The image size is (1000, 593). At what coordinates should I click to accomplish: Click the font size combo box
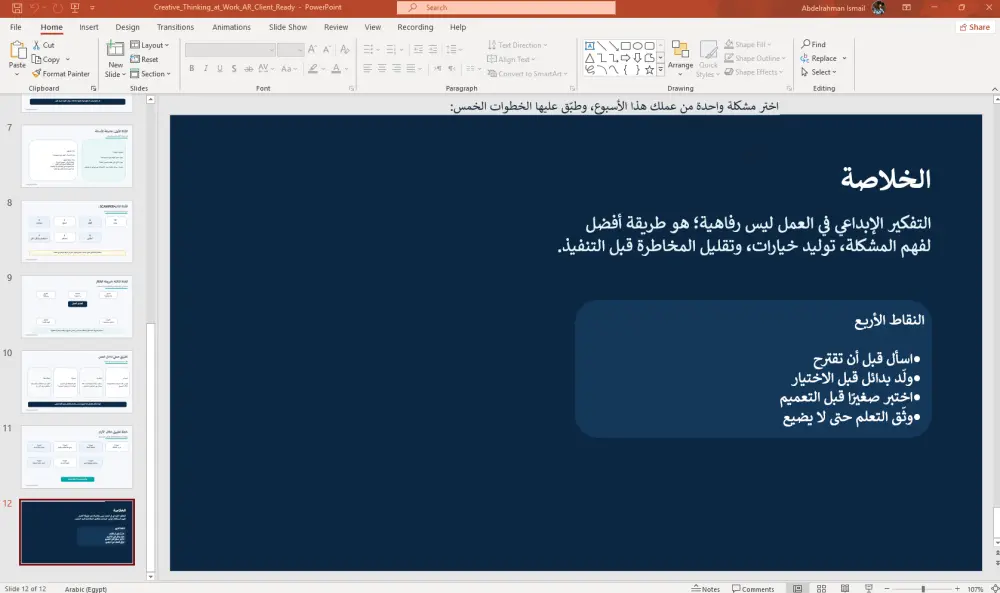pos(291,50)
